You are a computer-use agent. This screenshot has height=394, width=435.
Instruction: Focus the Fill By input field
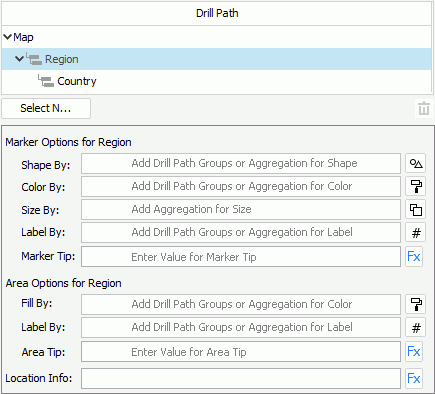(241, 304)
